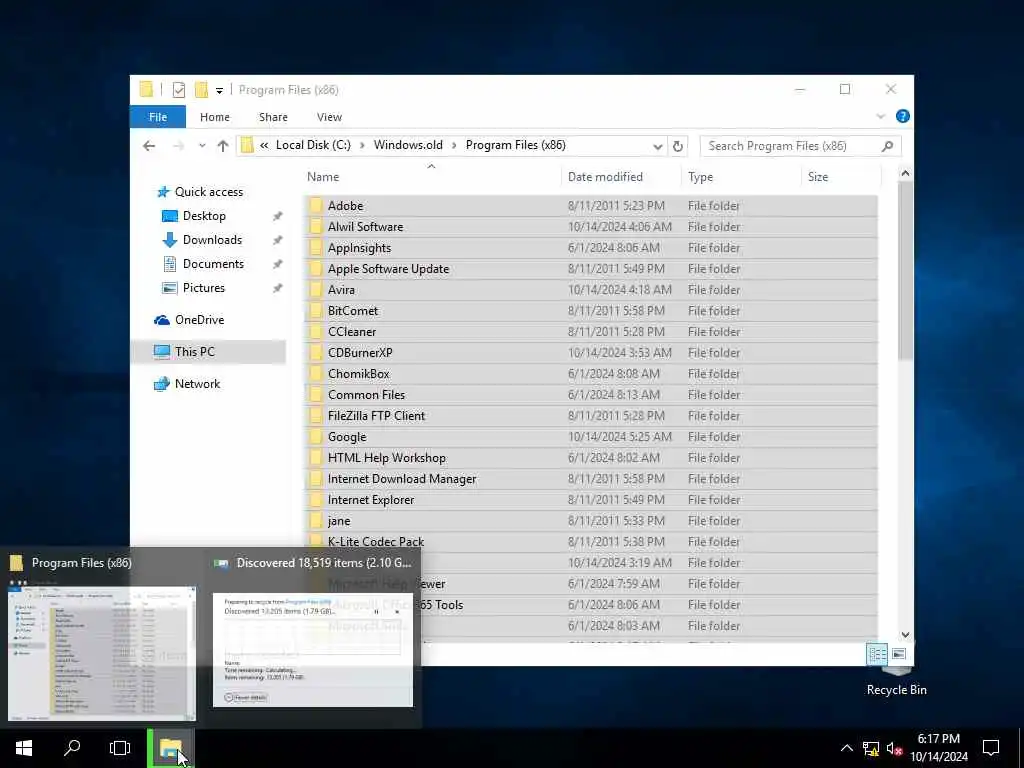Go back with the Back arrow
The height and width of the screenshot is (768, 1024).
(149, 146)
